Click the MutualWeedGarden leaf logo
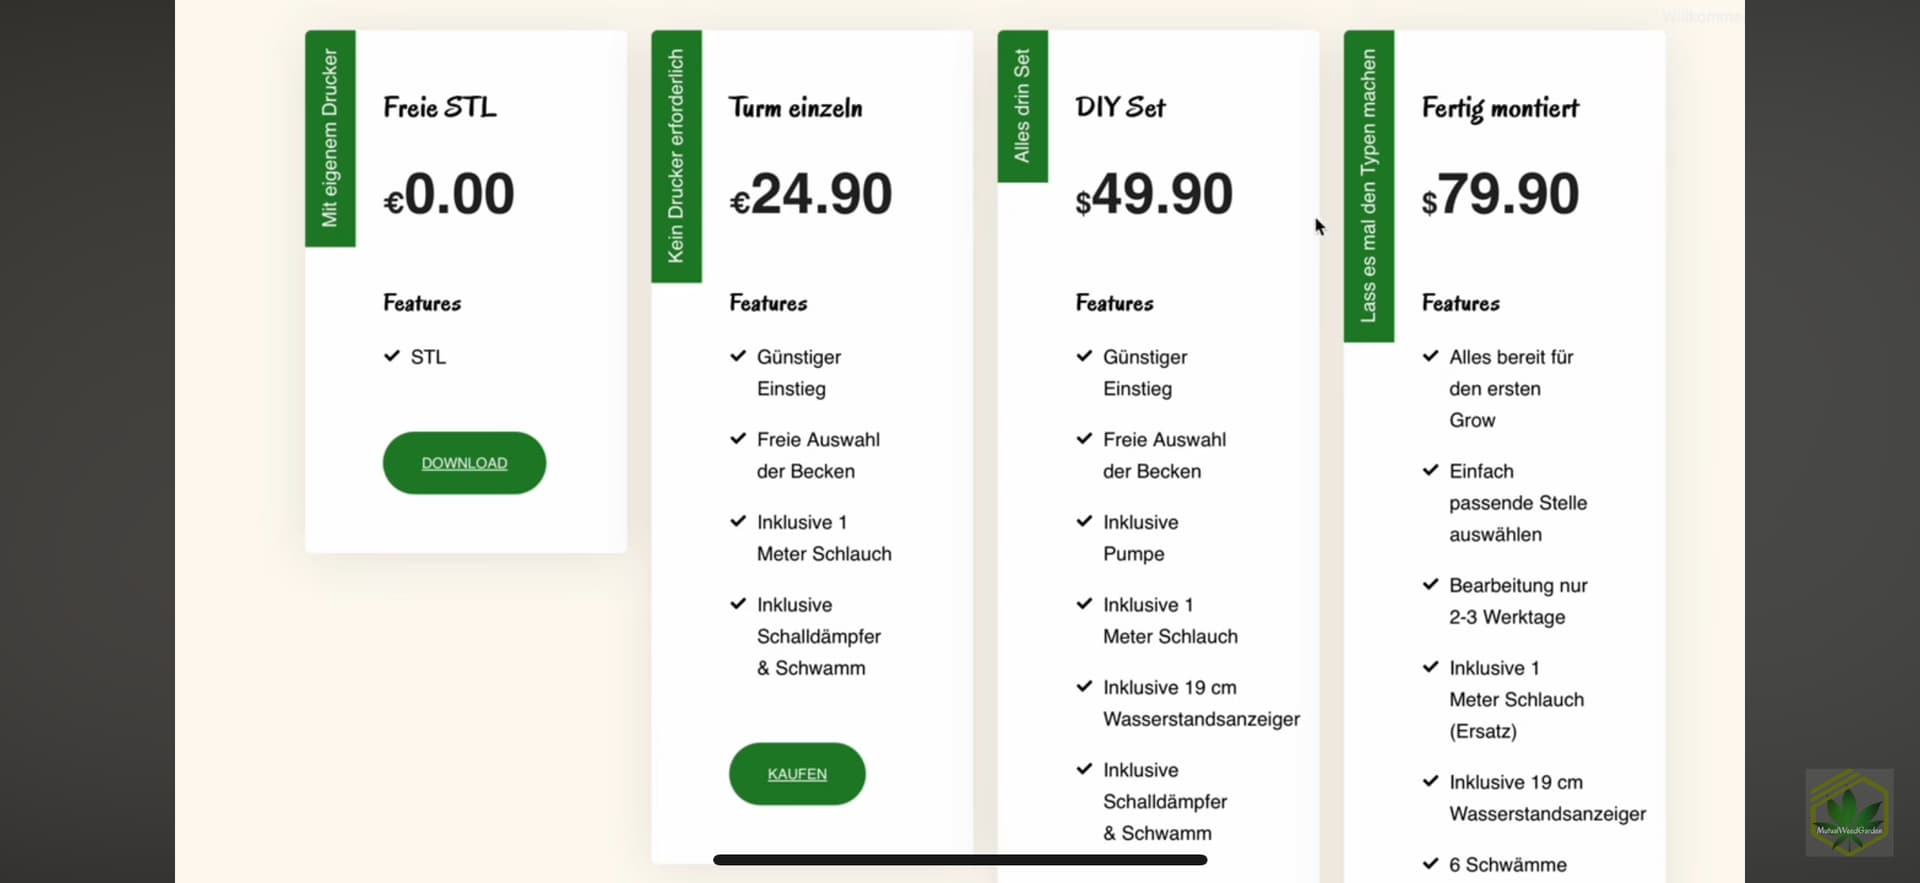 pyautogui.click(x=1849, y=812)
